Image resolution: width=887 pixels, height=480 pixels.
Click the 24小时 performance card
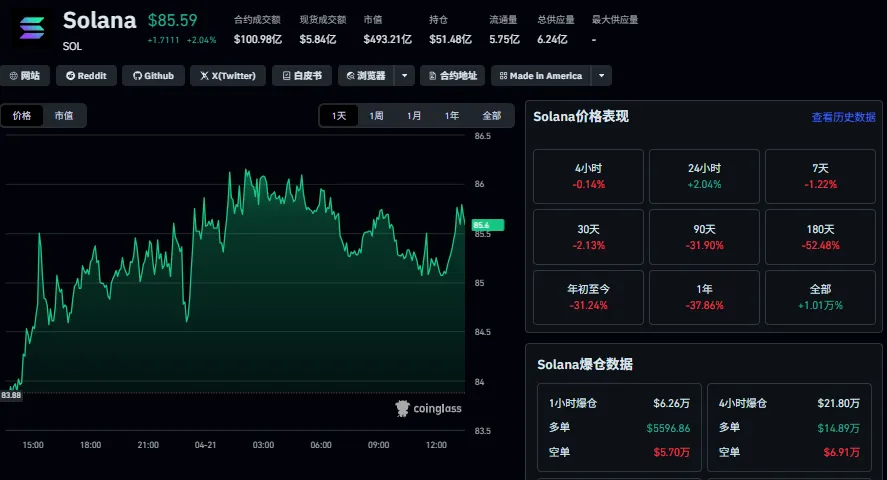(704, 176)
